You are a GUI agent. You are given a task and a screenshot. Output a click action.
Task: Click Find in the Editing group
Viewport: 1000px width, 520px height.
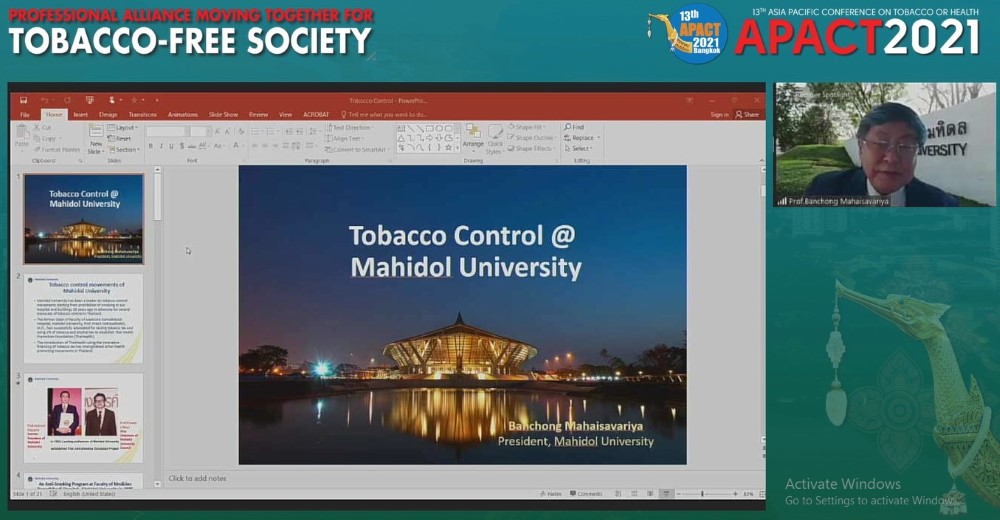click(x=575, y=128)
